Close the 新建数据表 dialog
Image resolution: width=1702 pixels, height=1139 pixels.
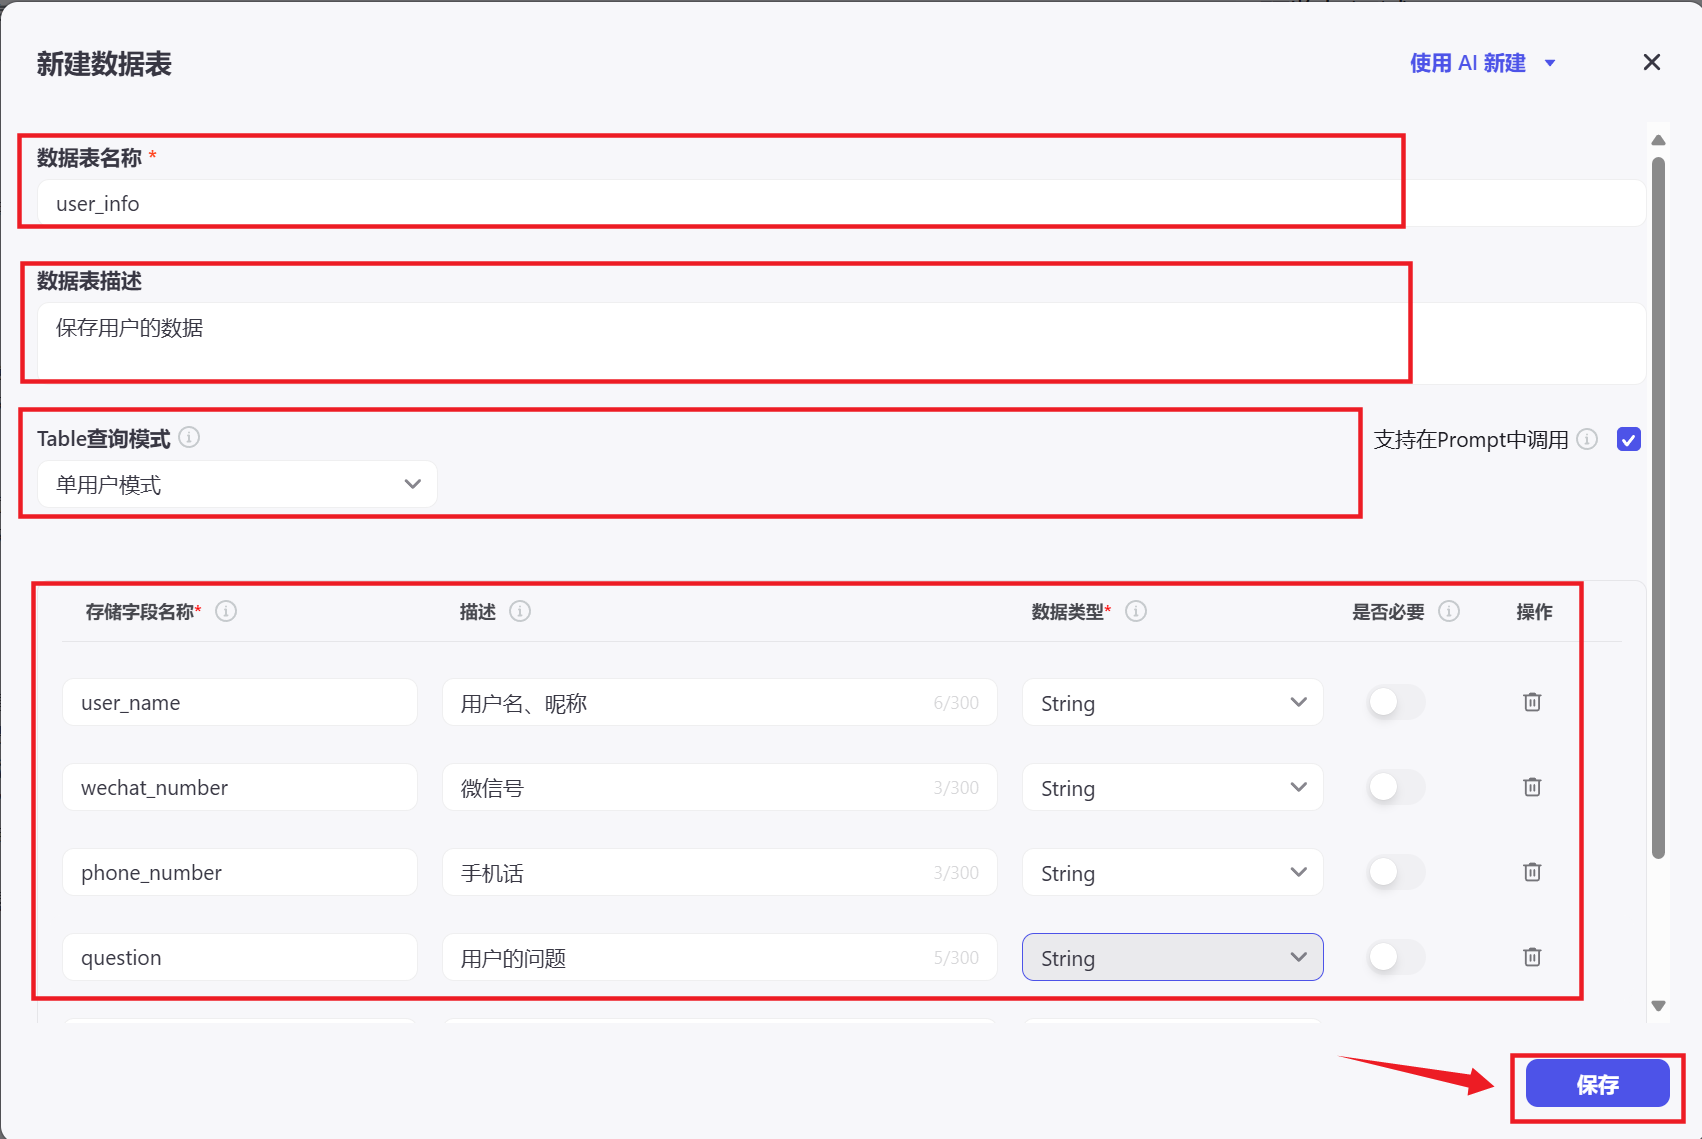(1652, 63)
